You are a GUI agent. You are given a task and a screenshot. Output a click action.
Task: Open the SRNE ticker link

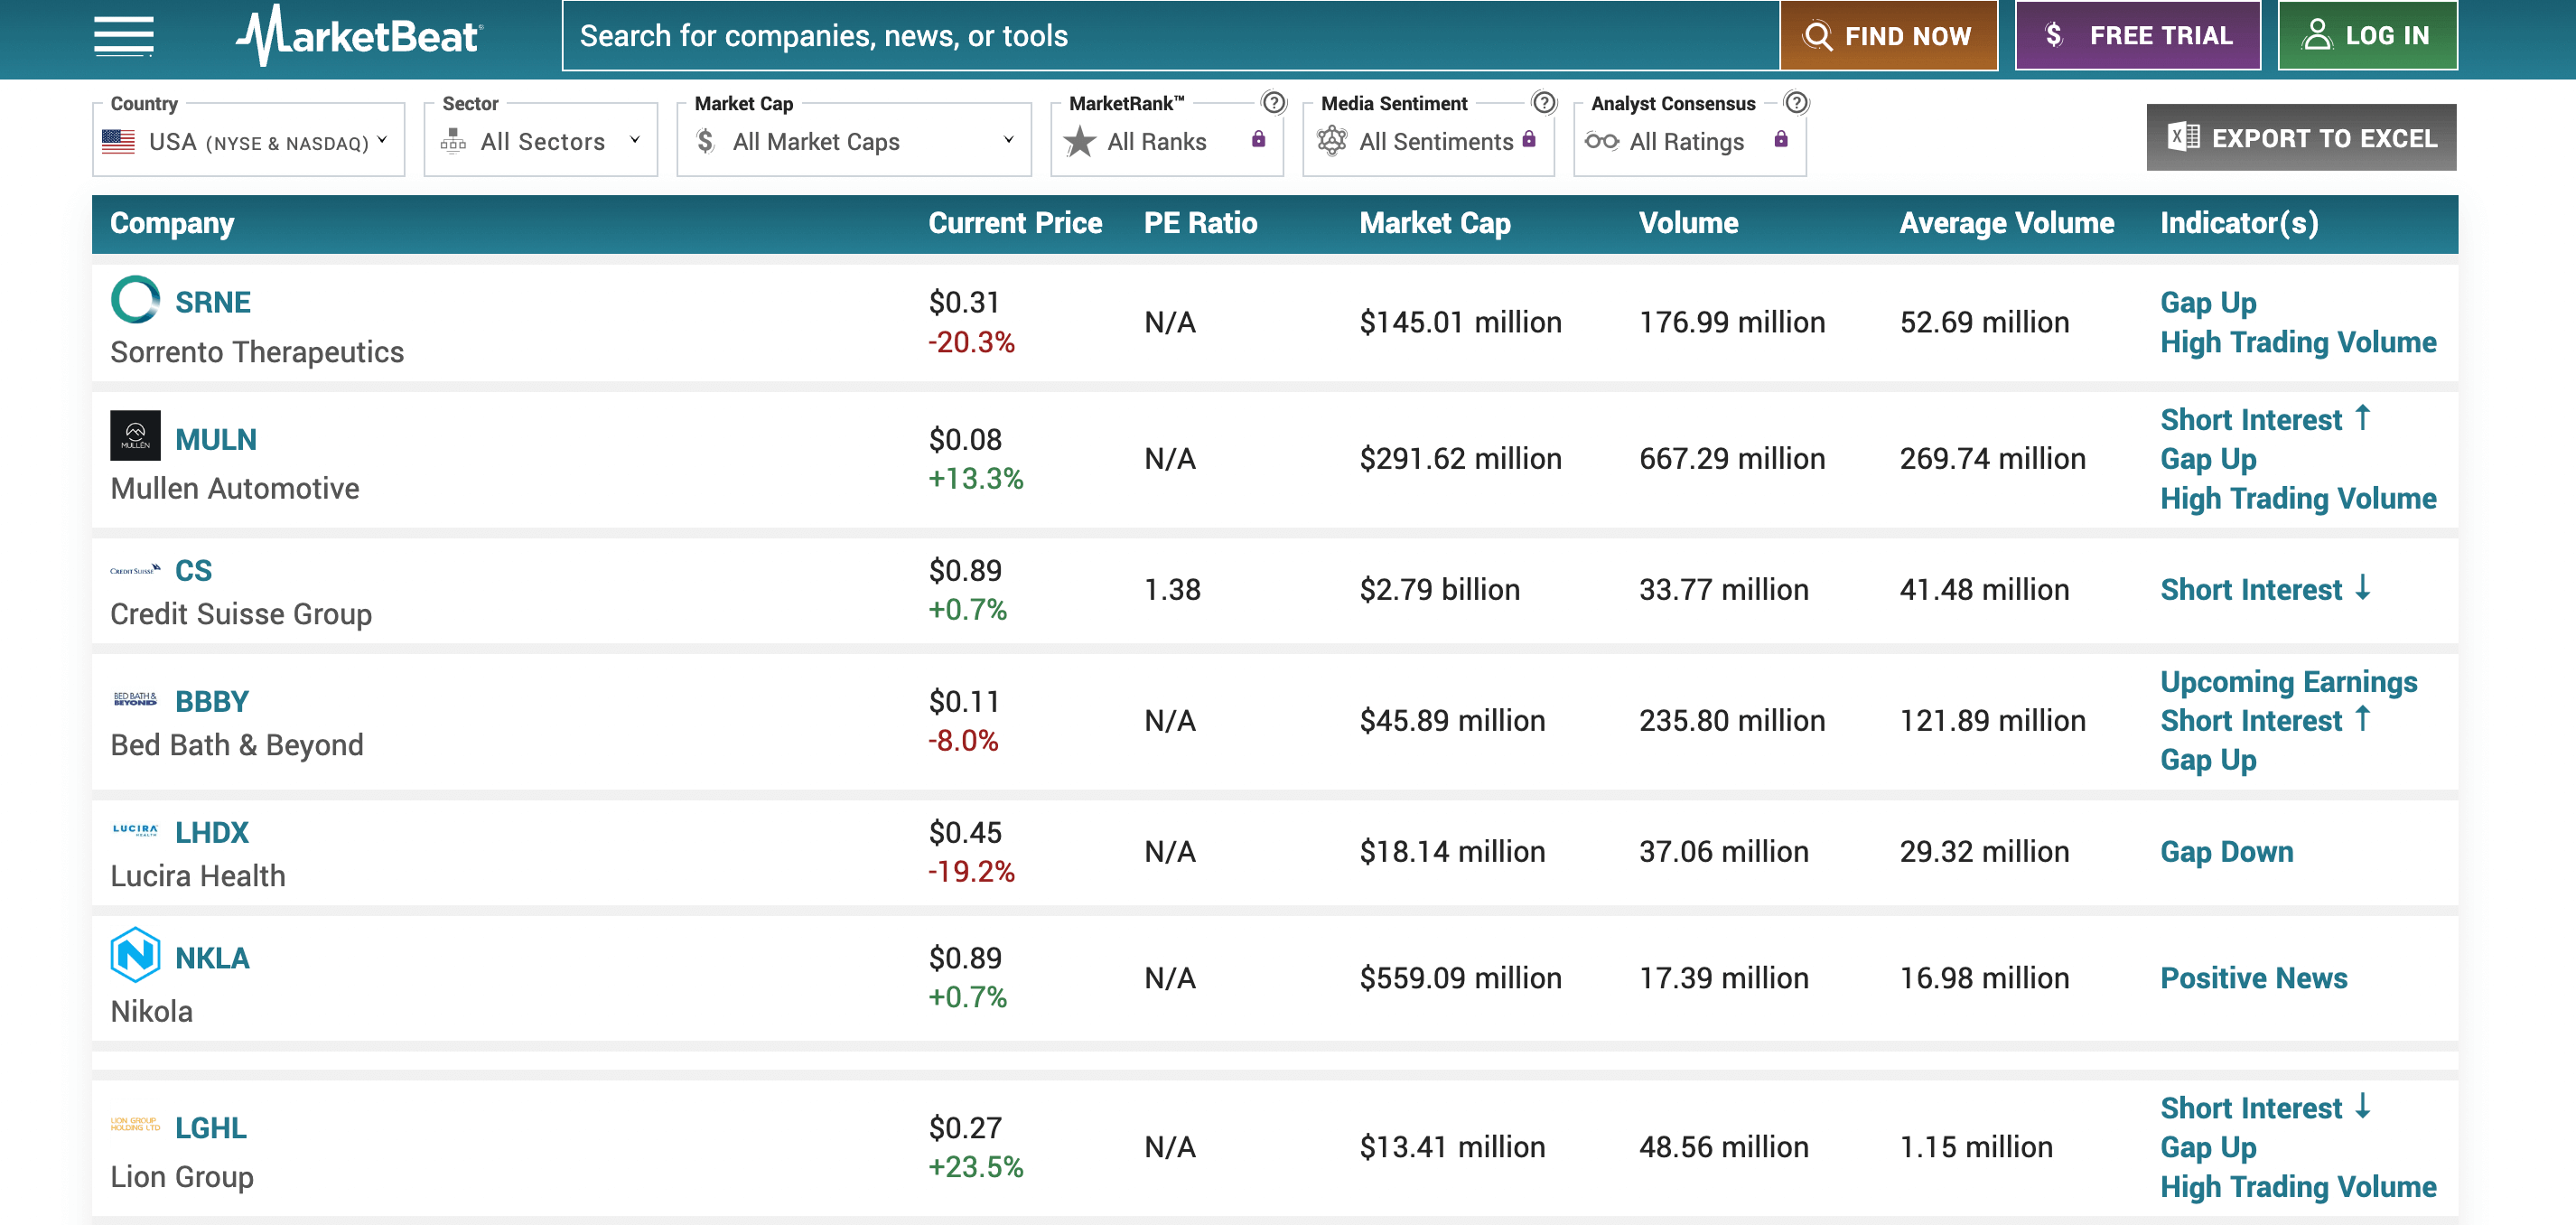[x=212, y=302]
